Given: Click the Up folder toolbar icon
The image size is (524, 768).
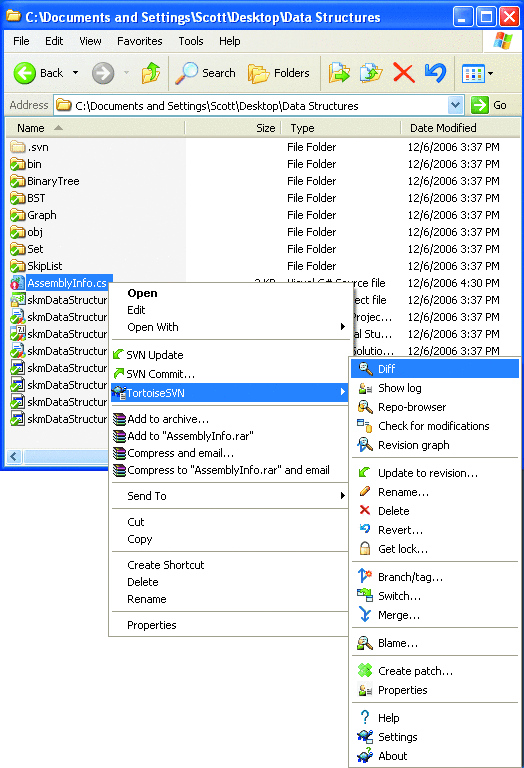Looking at the screenshot, I should [x=151, y=73].
